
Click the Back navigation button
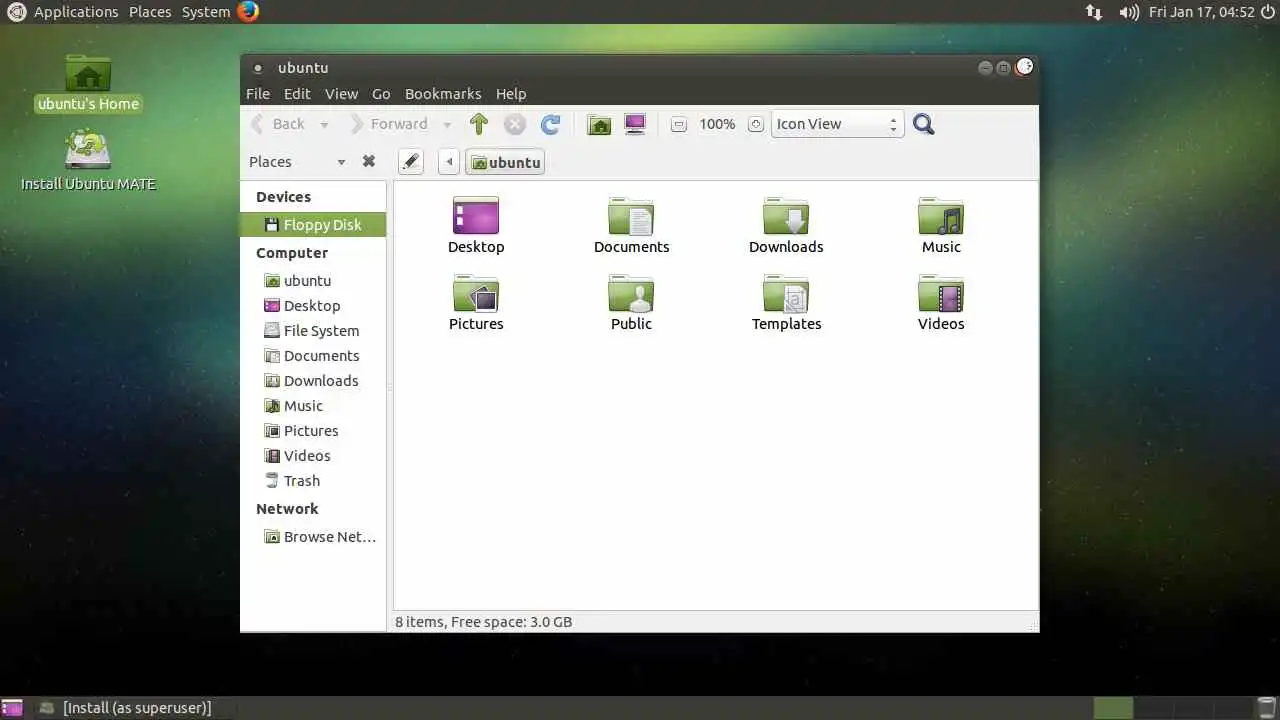click(x=278, y=124)
